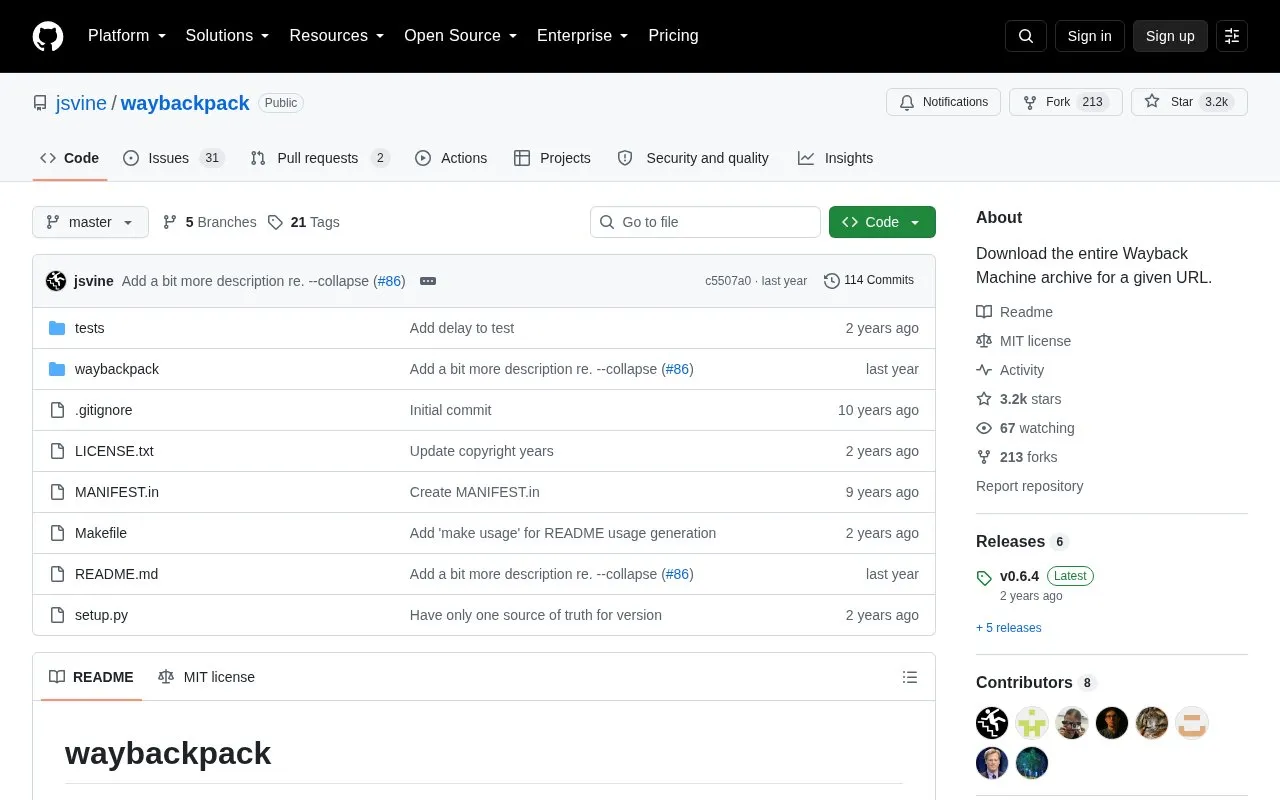Click the tests folder icon
1280x800 pixels.
(x=57, y=328)
